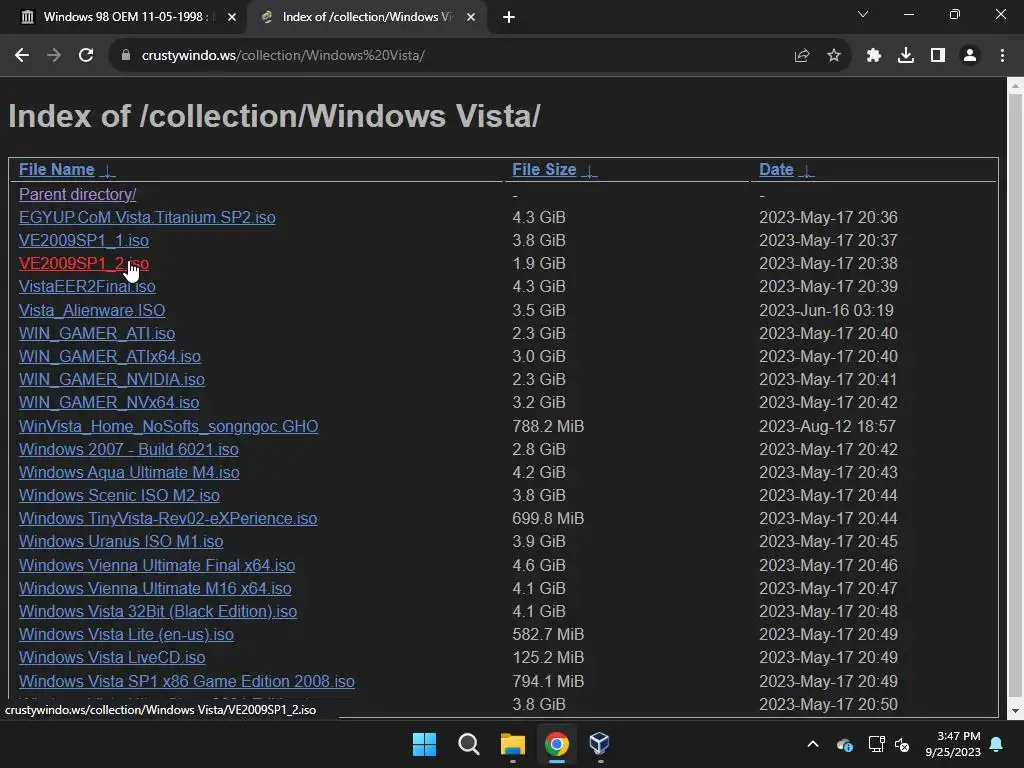The width and height of the screenshot is (1024, 768).
Task: Download WIN_GAMER_NVx64.iso
Action: click(x=109, y=402)
